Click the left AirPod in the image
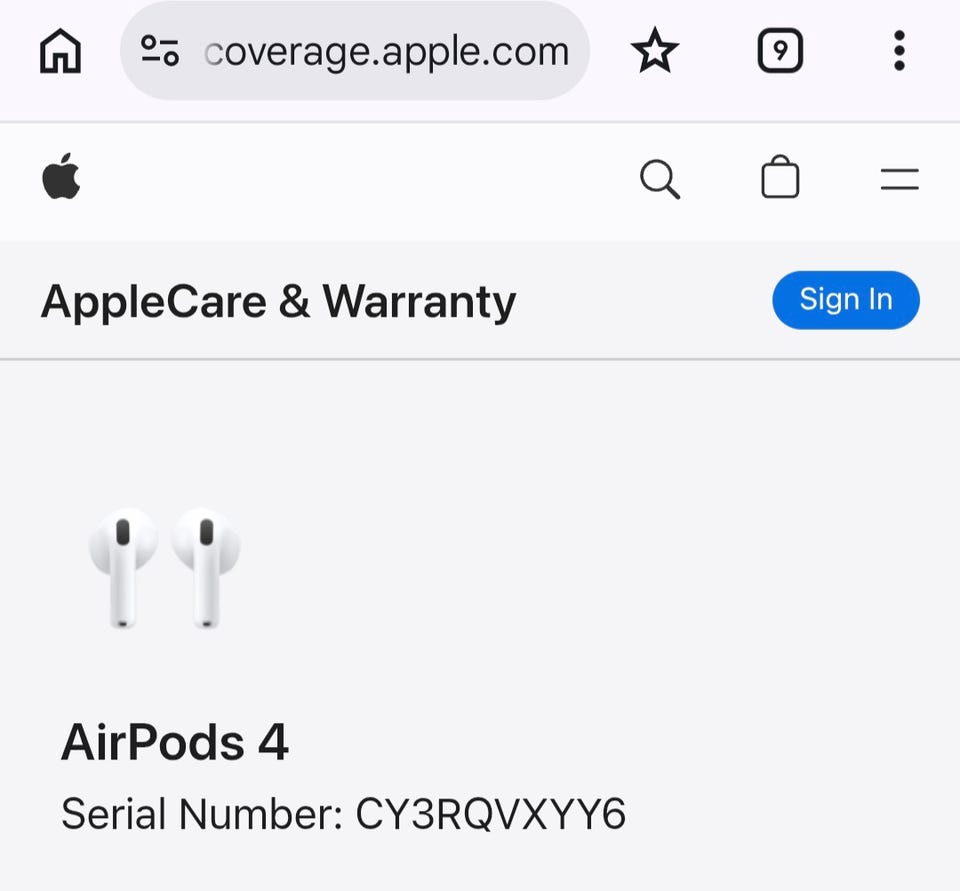This screenshot has width=960, height=891. tap(122, 568)
